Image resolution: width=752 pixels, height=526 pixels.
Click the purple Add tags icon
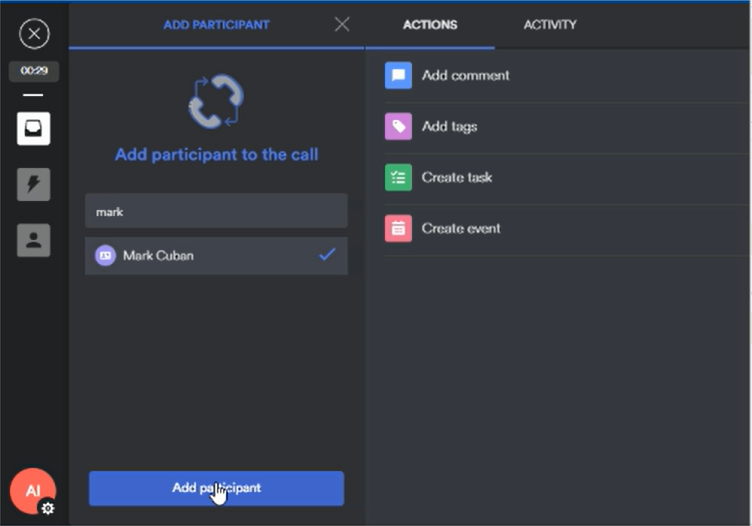click(398, 127)
